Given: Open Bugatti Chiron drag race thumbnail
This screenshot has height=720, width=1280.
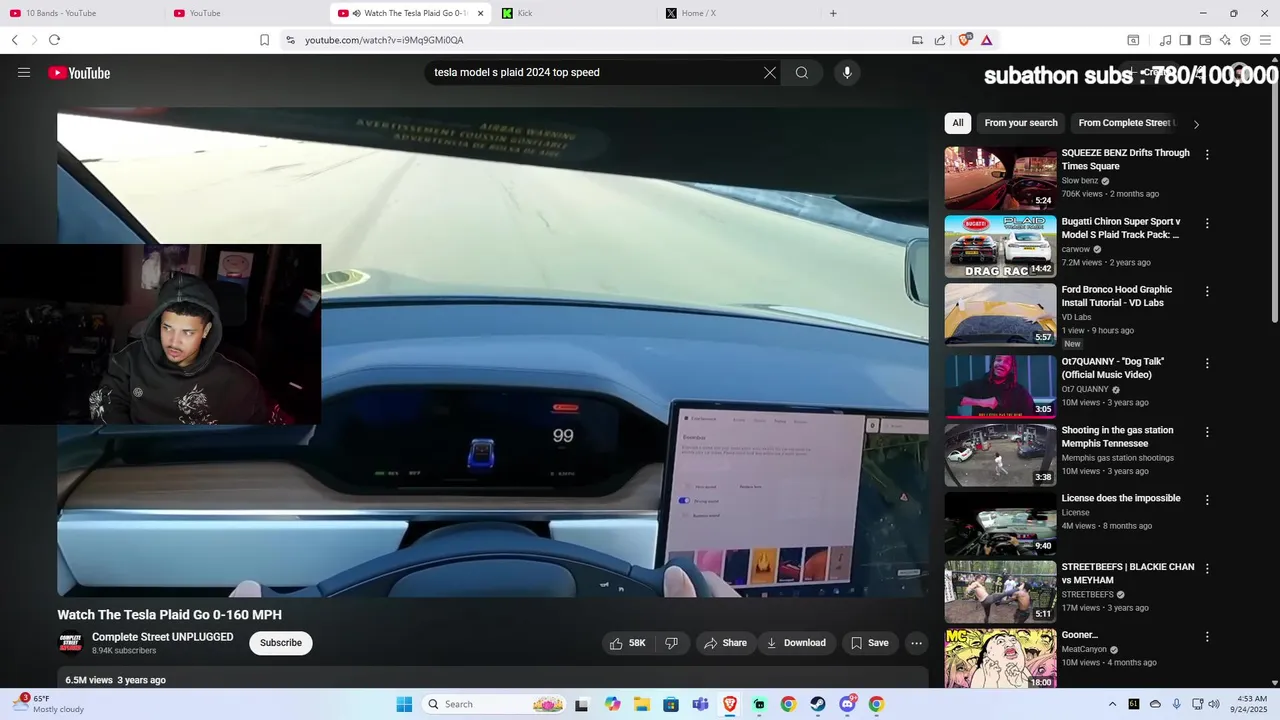Looking at the screenshot, I should pyautogui.click(x=1000, y=246).
